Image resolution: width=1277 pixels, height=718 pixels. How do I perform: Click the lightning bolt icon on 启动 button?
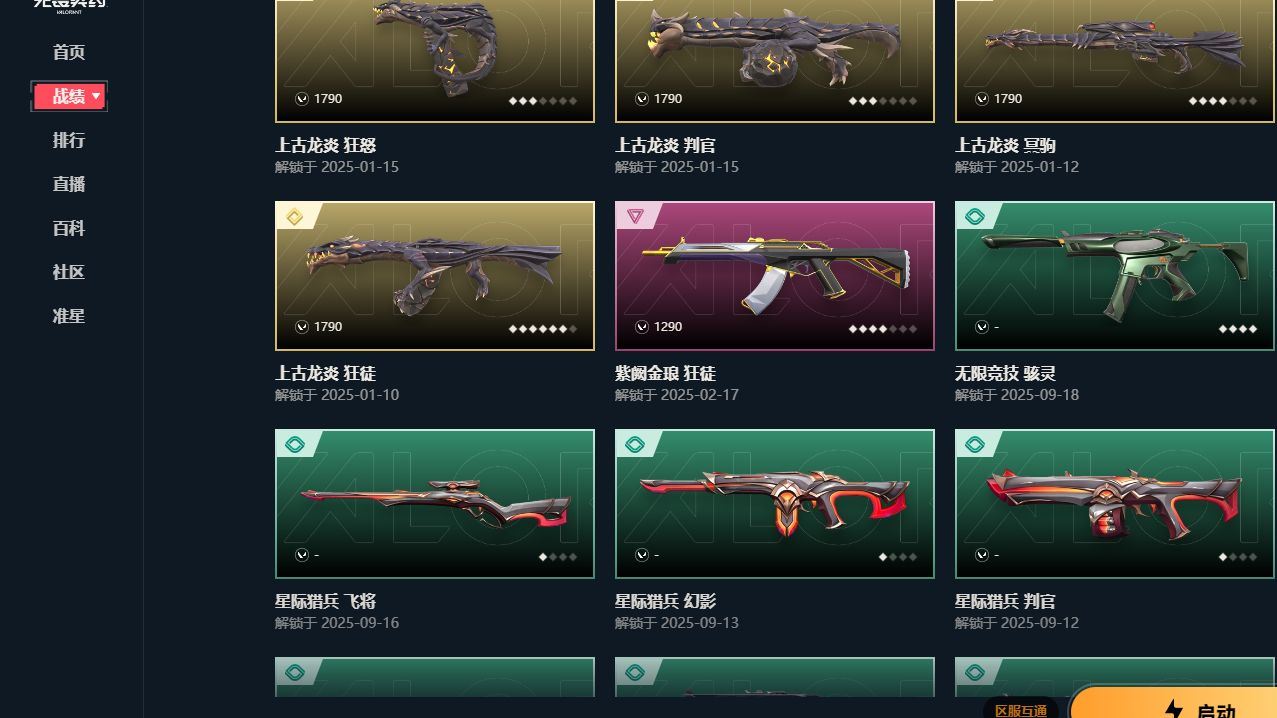point(1174,710)
